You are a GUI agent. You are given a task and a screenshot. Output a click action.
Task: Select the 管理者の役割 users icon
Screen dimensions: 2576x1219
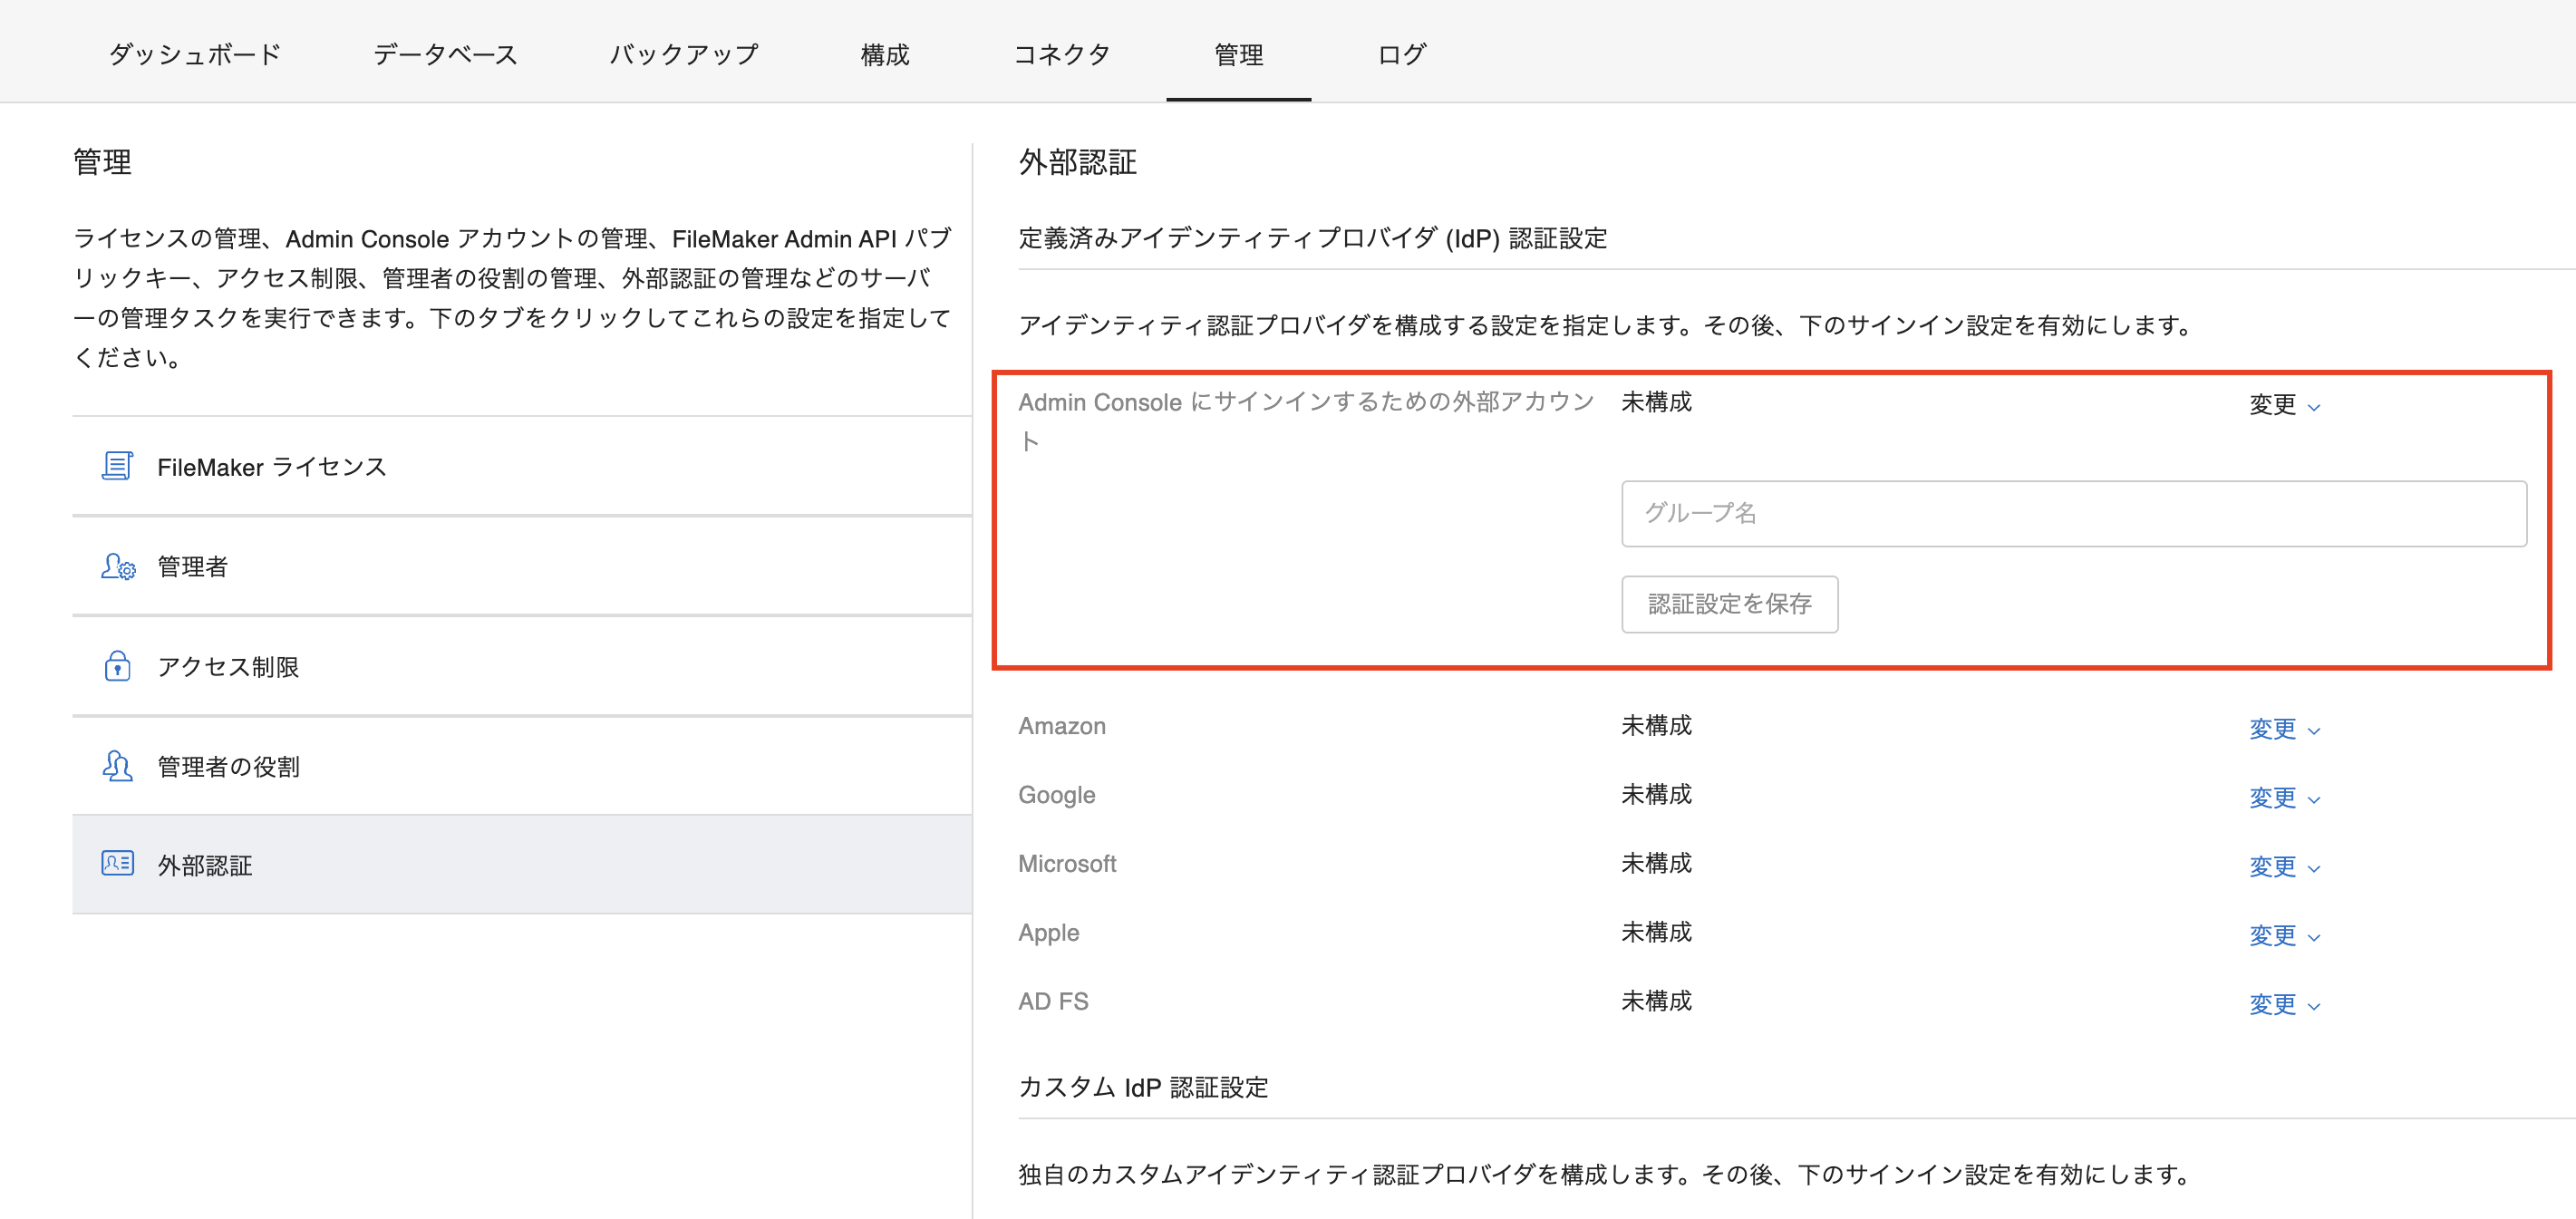click(117, 766)
